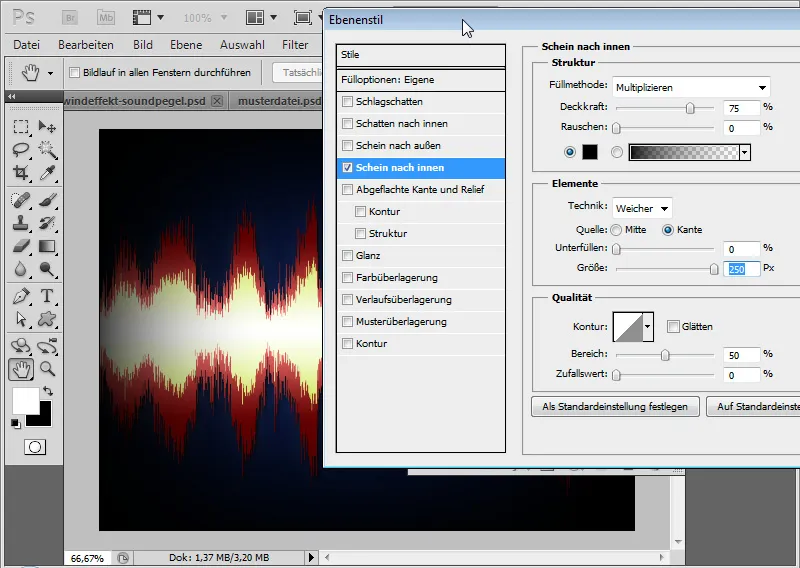The width and height of the screenshot is (800, 568).
Task: Select the Clone Stamp tool
Action: pyautogui.click(x=21, y=223)
